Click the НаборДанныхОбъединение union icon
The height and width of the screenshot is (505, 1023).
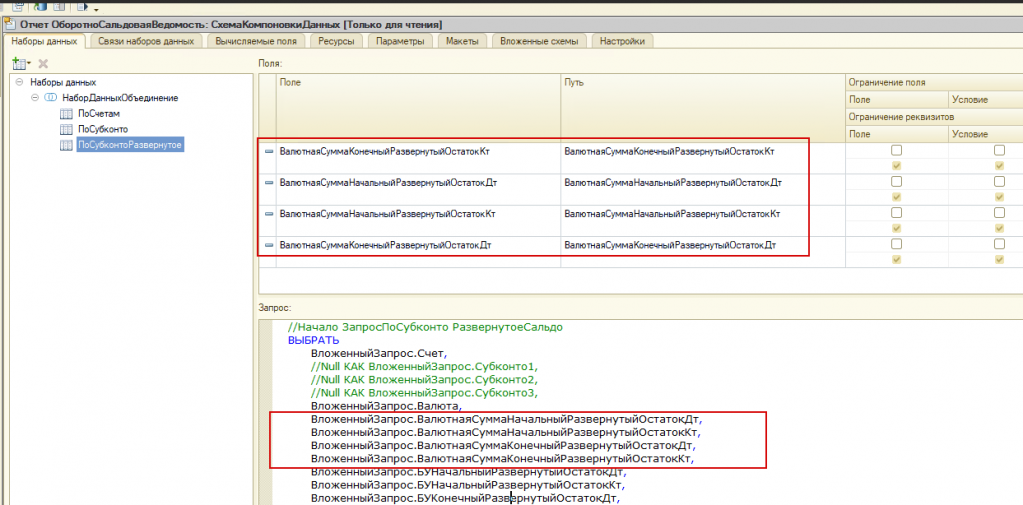click(50, 98)
